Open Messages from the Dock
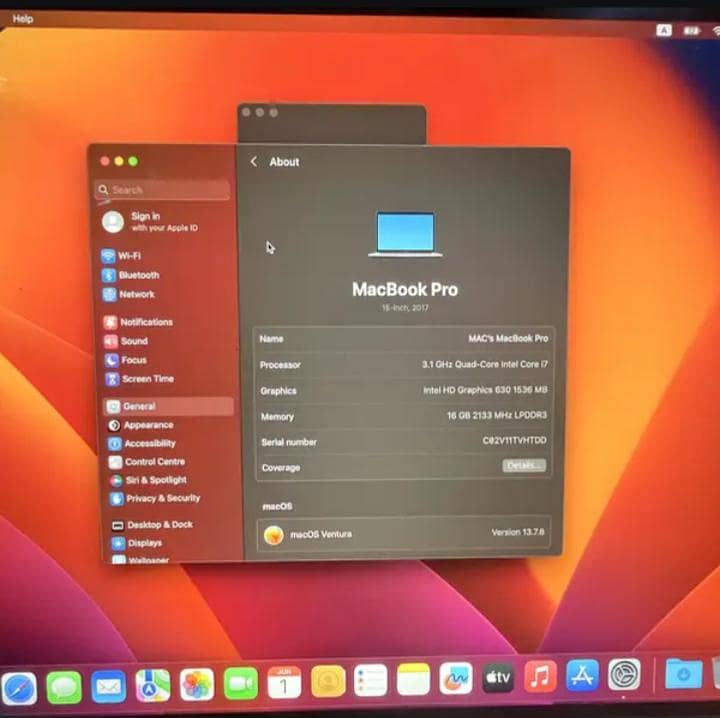Viewport: 720px width, 718px height. coord(64,687)
